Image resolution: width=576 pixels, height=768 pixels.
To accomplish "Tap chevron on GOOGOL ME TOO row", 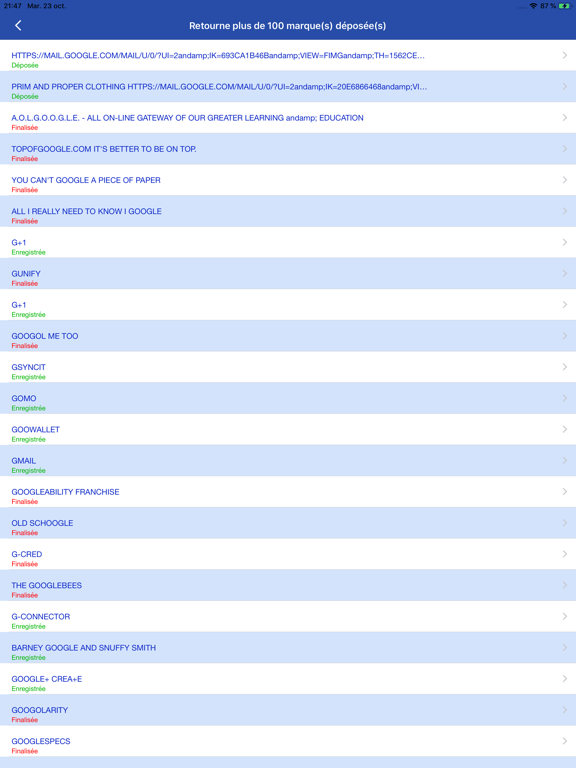I will point(565,336).
